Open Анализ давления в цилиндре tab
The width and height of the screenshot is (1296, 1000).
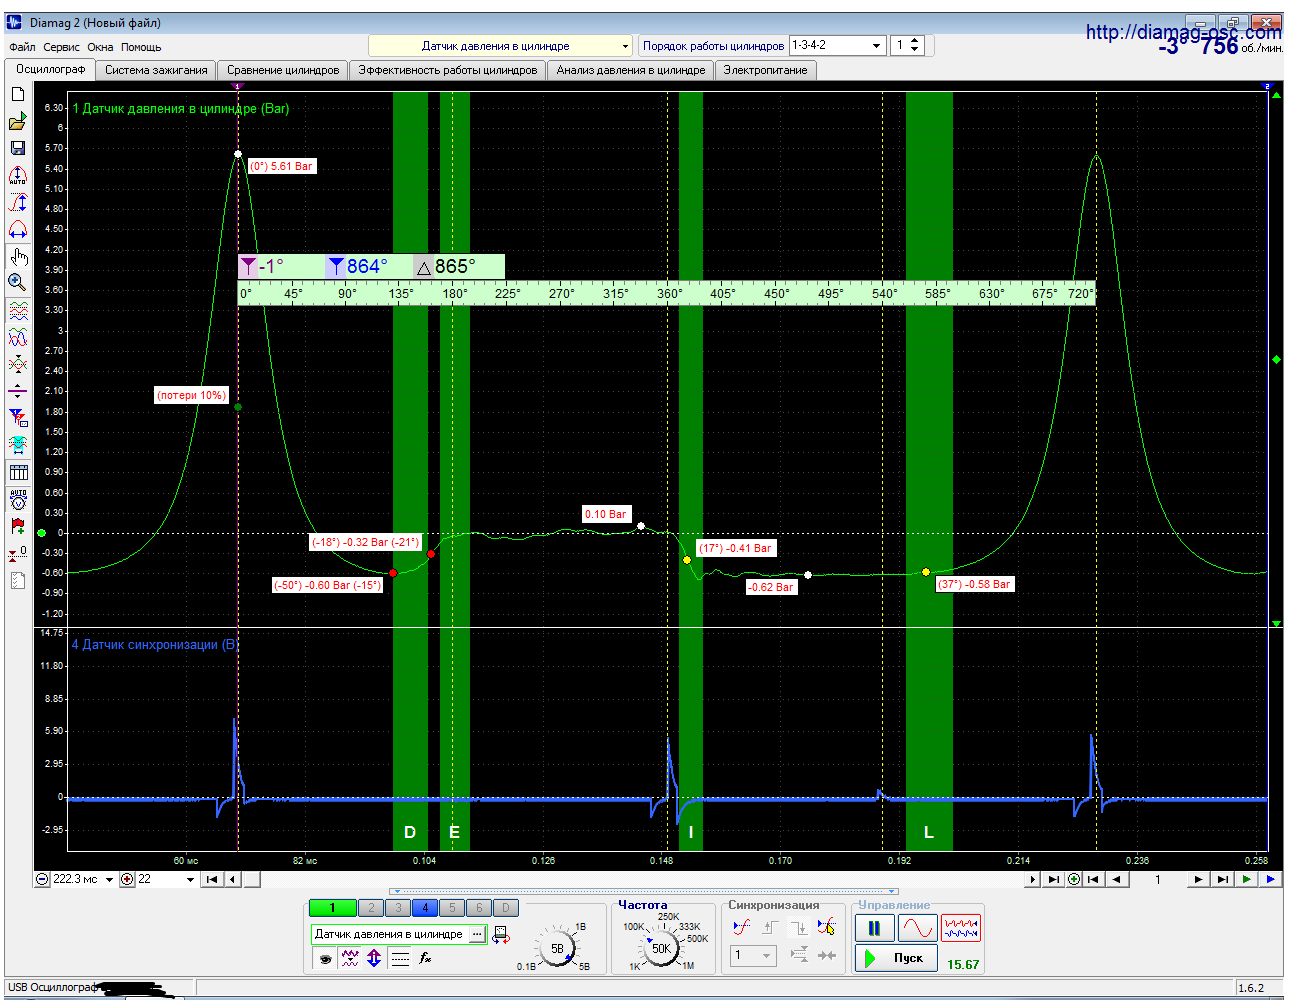(x=631, y=70)
